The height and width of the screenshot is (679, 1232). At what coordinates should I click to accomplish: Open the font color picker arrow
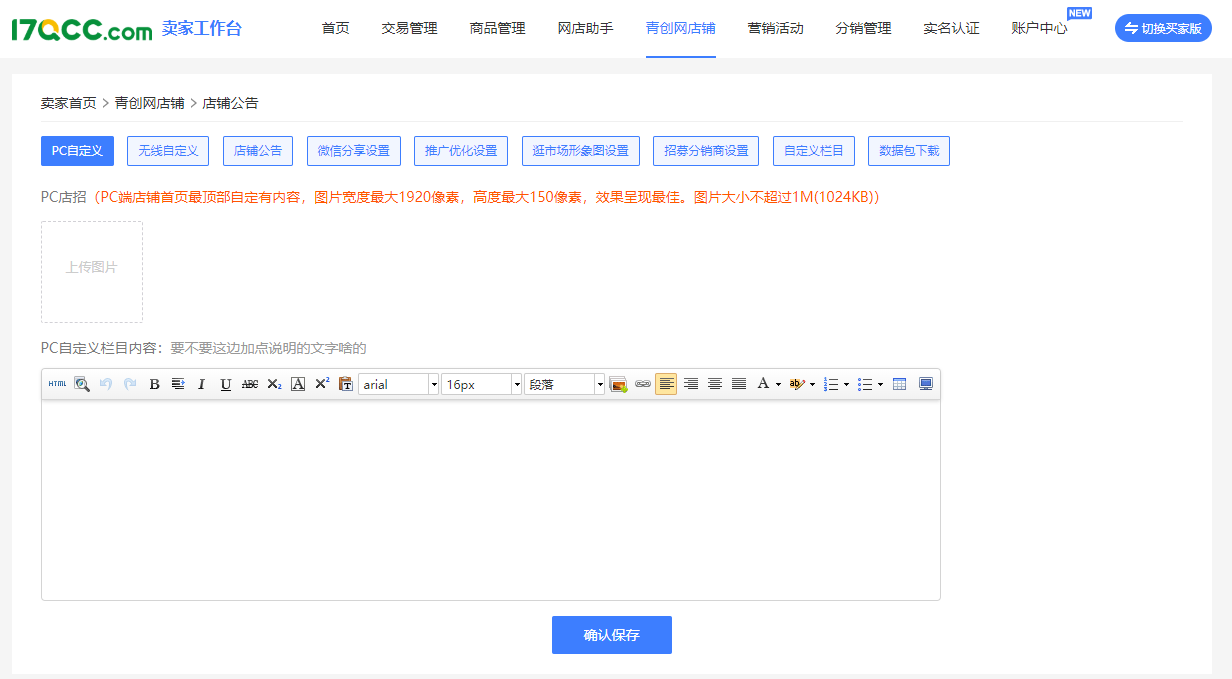tap(778, 384)
